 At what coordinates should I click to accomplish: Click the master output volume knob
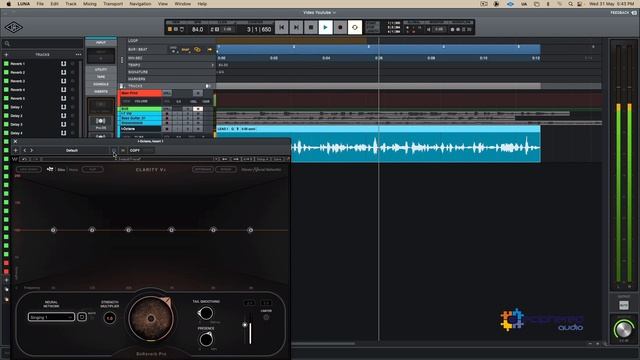coord(624,329)
